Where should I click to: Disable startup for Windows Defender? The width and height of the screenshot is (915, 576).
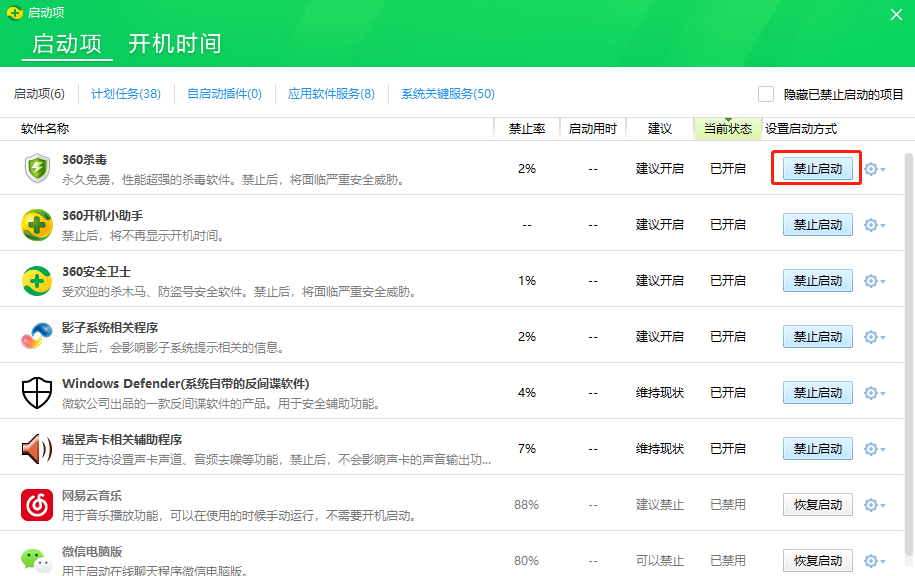(x=818, y=393)
